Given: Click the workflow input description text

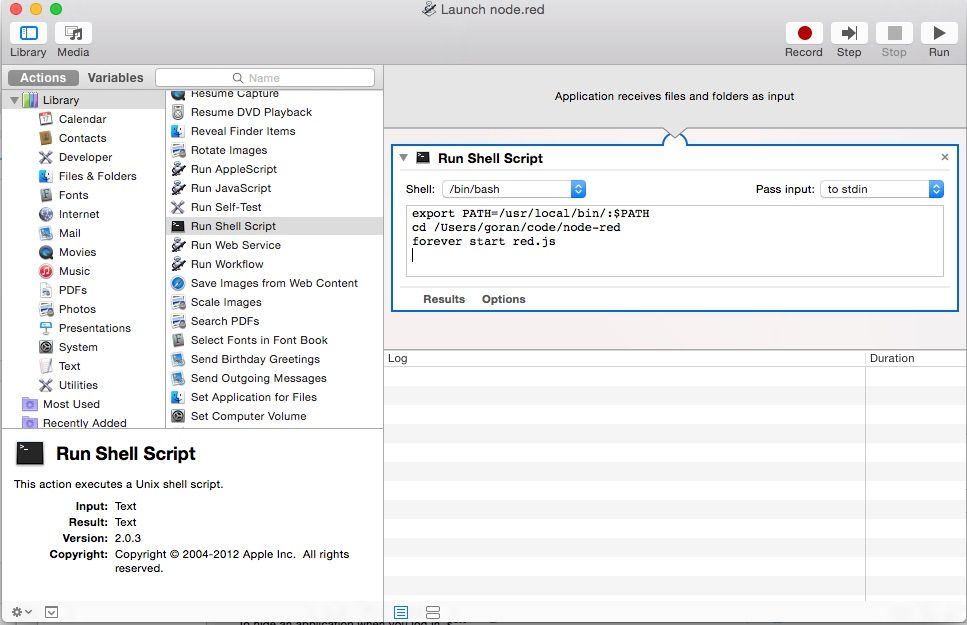Looking at the screenshot, I should (x=674, y=96).
